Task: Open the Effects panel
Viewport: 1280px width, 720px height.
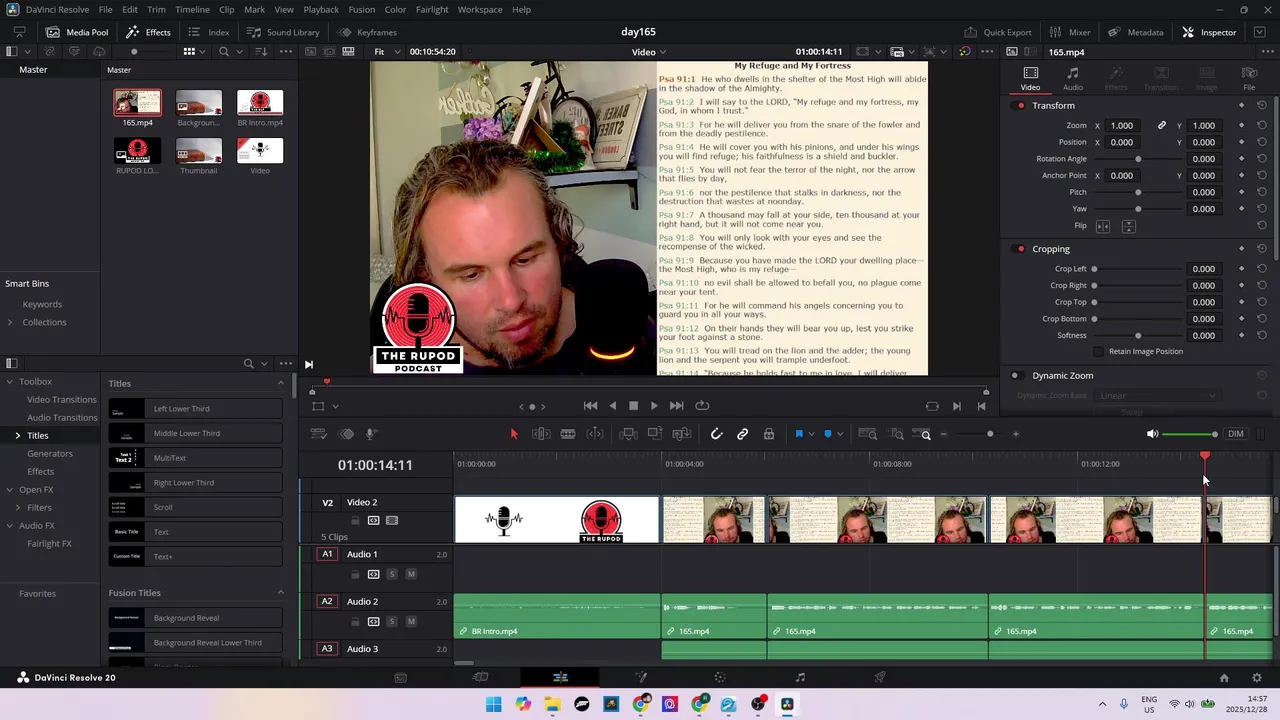Action: (x=148, y=32)
